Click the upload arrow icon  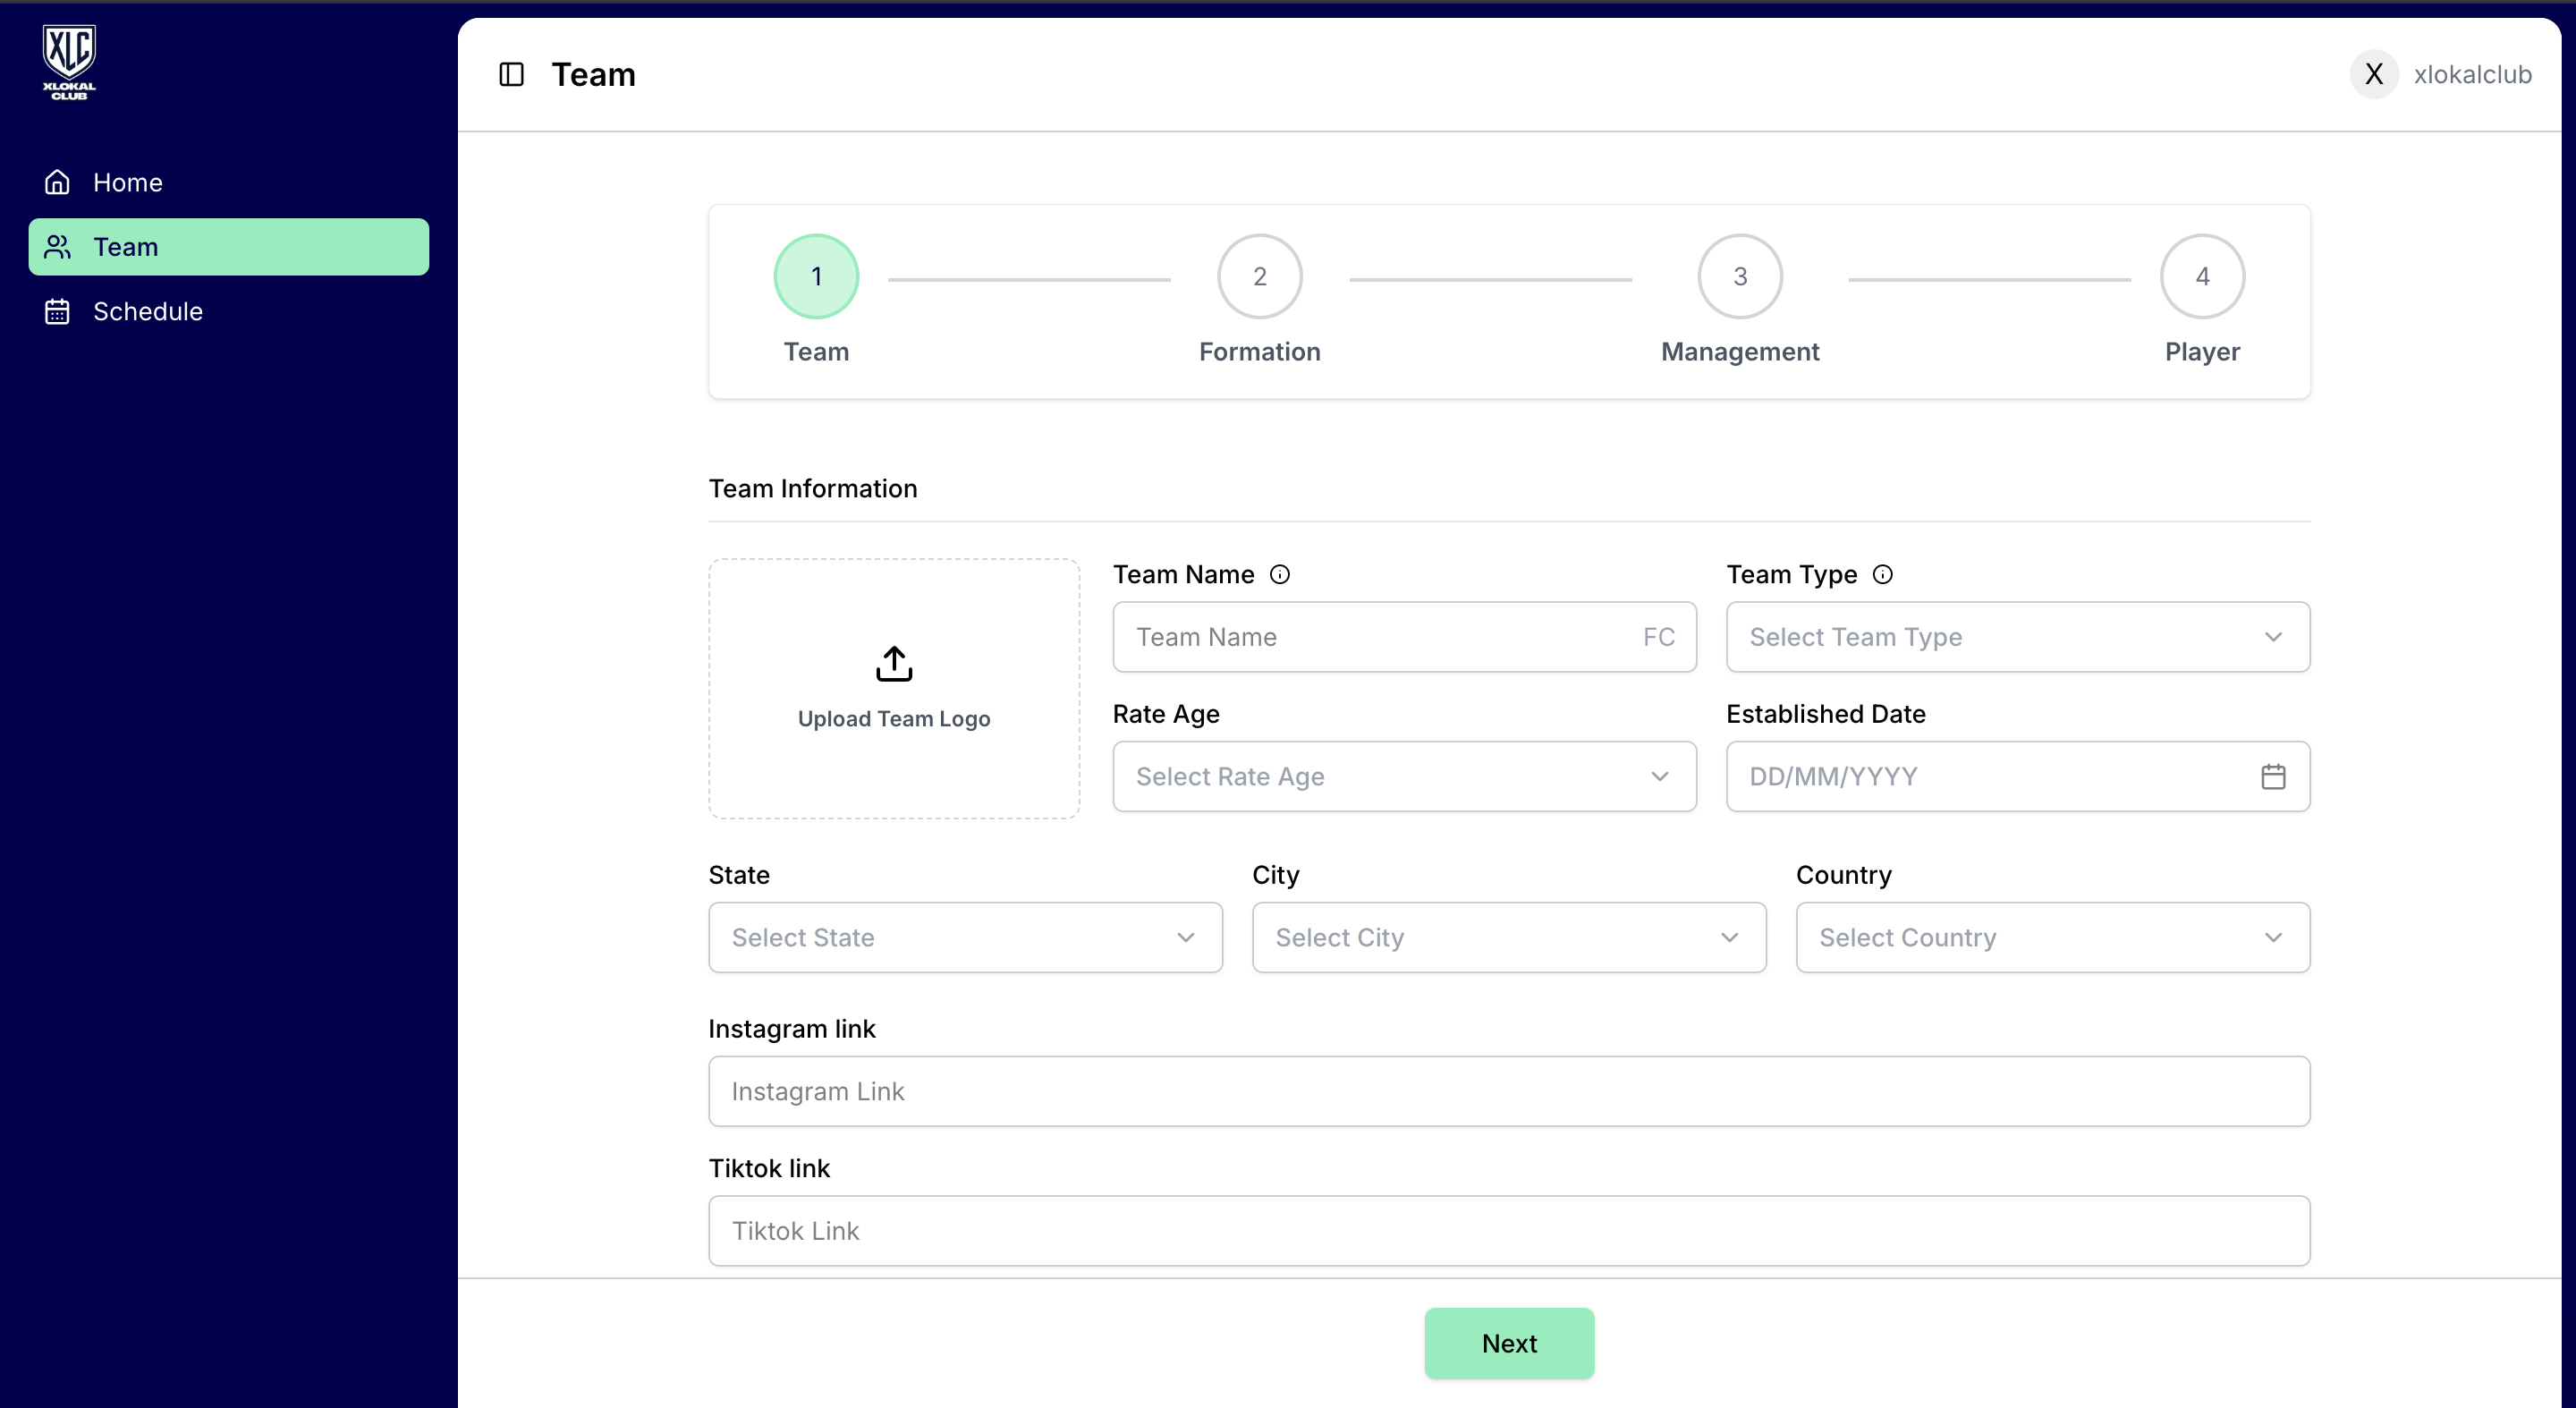[x=893, y=663]
